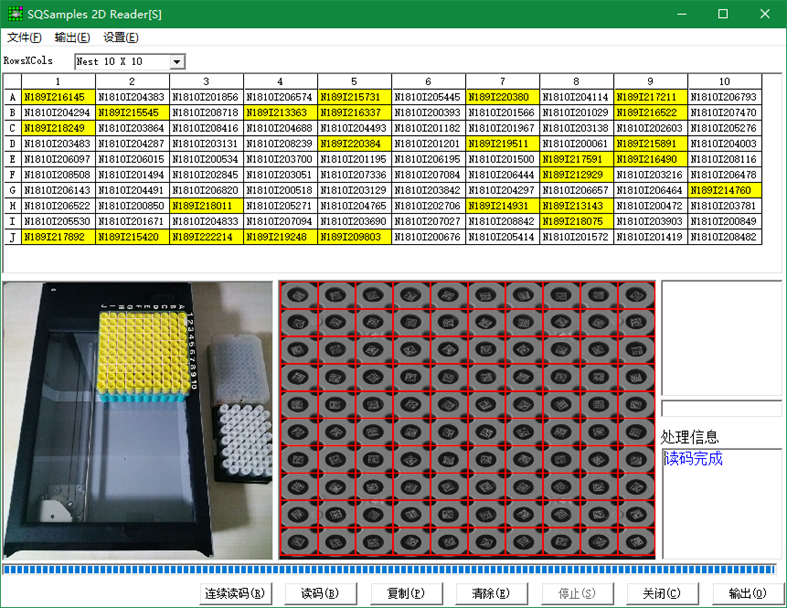Select yellow cell N189I214760 in row G
The height and width of the screenshot is (608, 787).
point(724,190)
